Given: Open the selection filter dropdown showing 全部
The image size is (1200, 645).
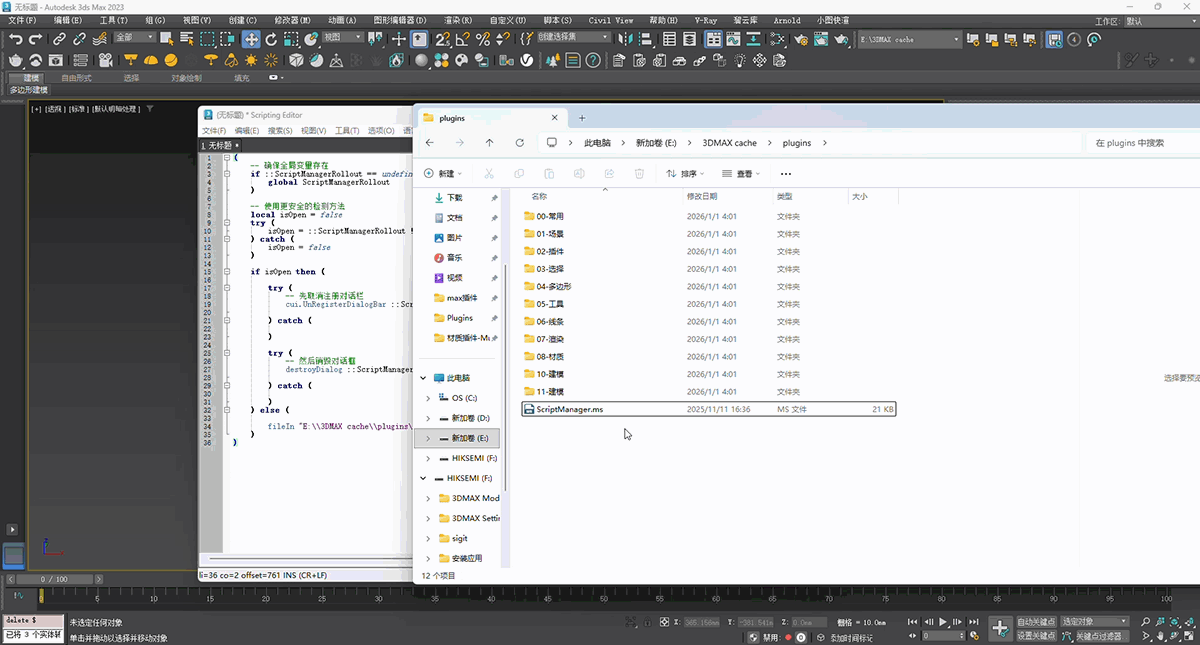Looking at the screenshot, I should click(134, 38).
